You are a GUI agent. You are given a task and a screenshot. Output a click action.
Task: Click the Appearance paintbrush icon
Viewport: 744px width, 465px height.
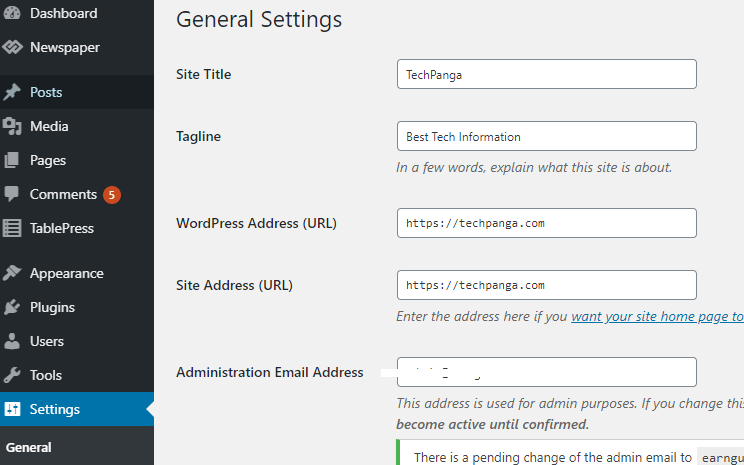tap(12, 273)
